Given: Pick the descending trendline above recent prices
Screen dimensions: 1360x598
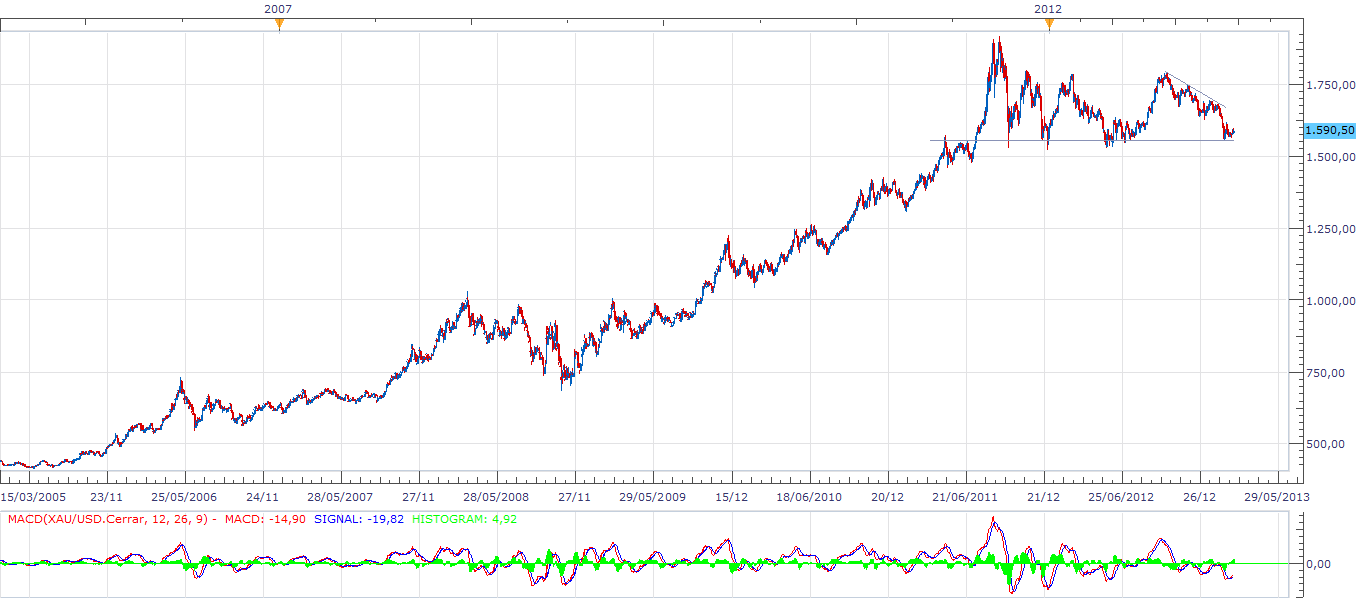Looking at the screenshot, I should (x=1196, y=90).
